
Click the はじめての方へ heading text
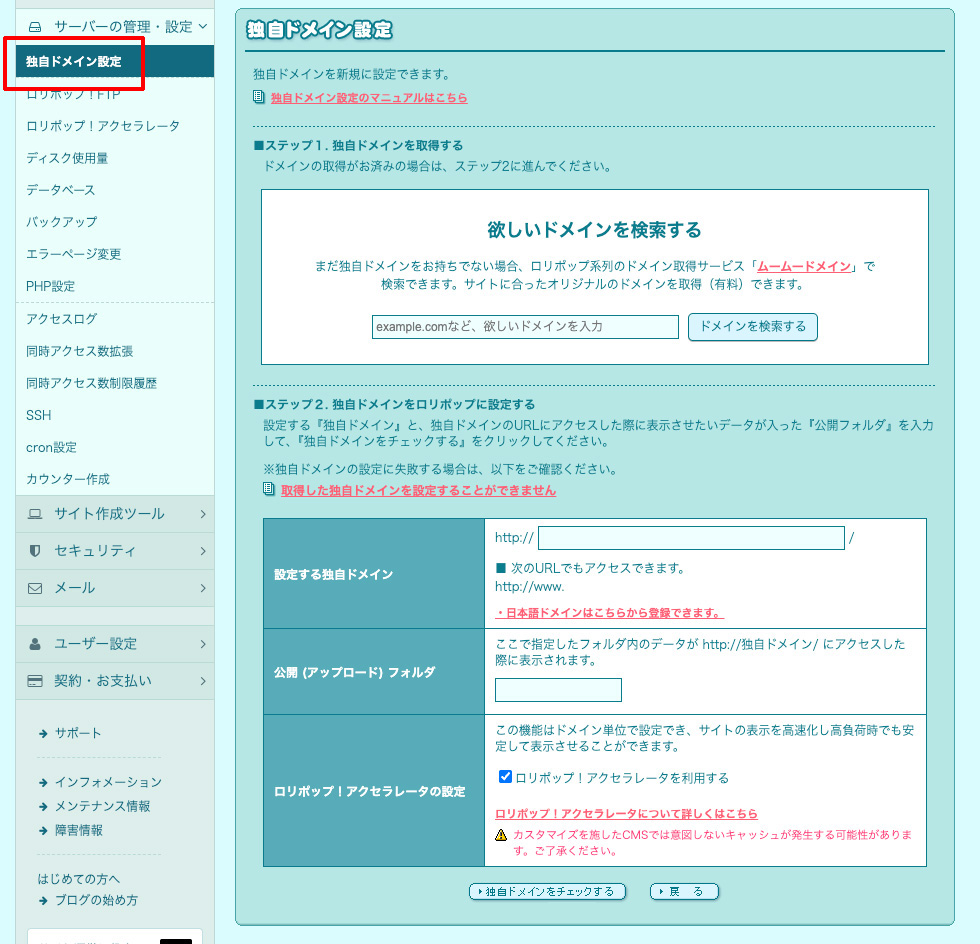[79, 879]
